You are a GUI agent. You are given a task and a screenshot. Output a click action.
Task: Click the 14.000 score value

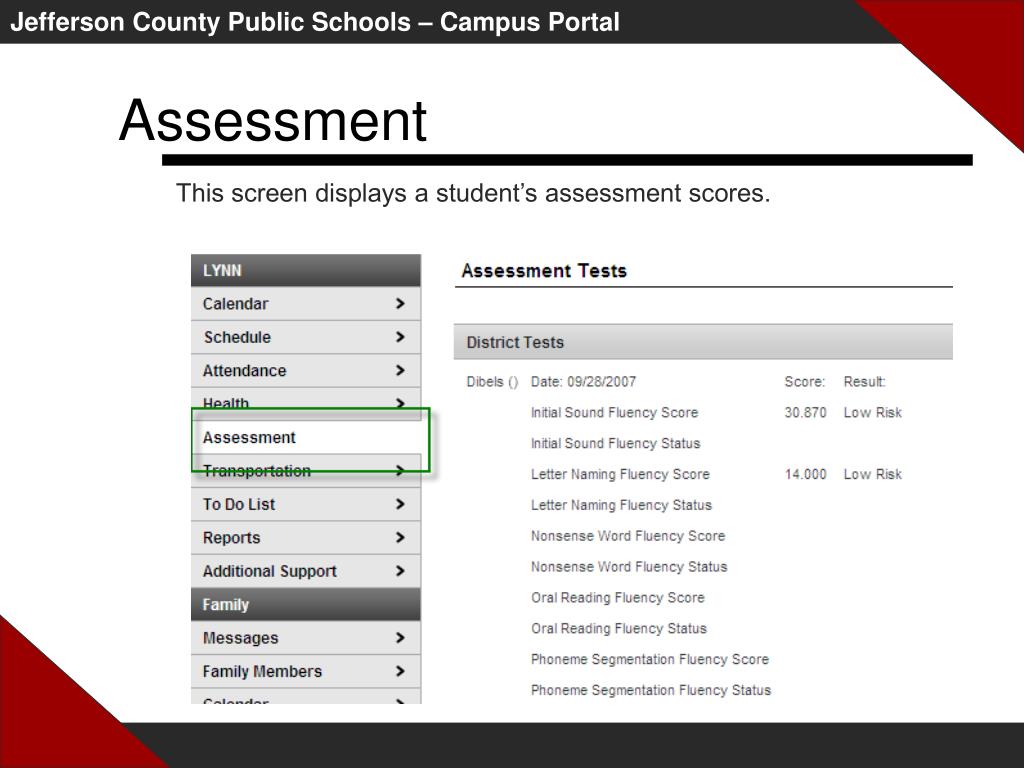tap(805, 474)
